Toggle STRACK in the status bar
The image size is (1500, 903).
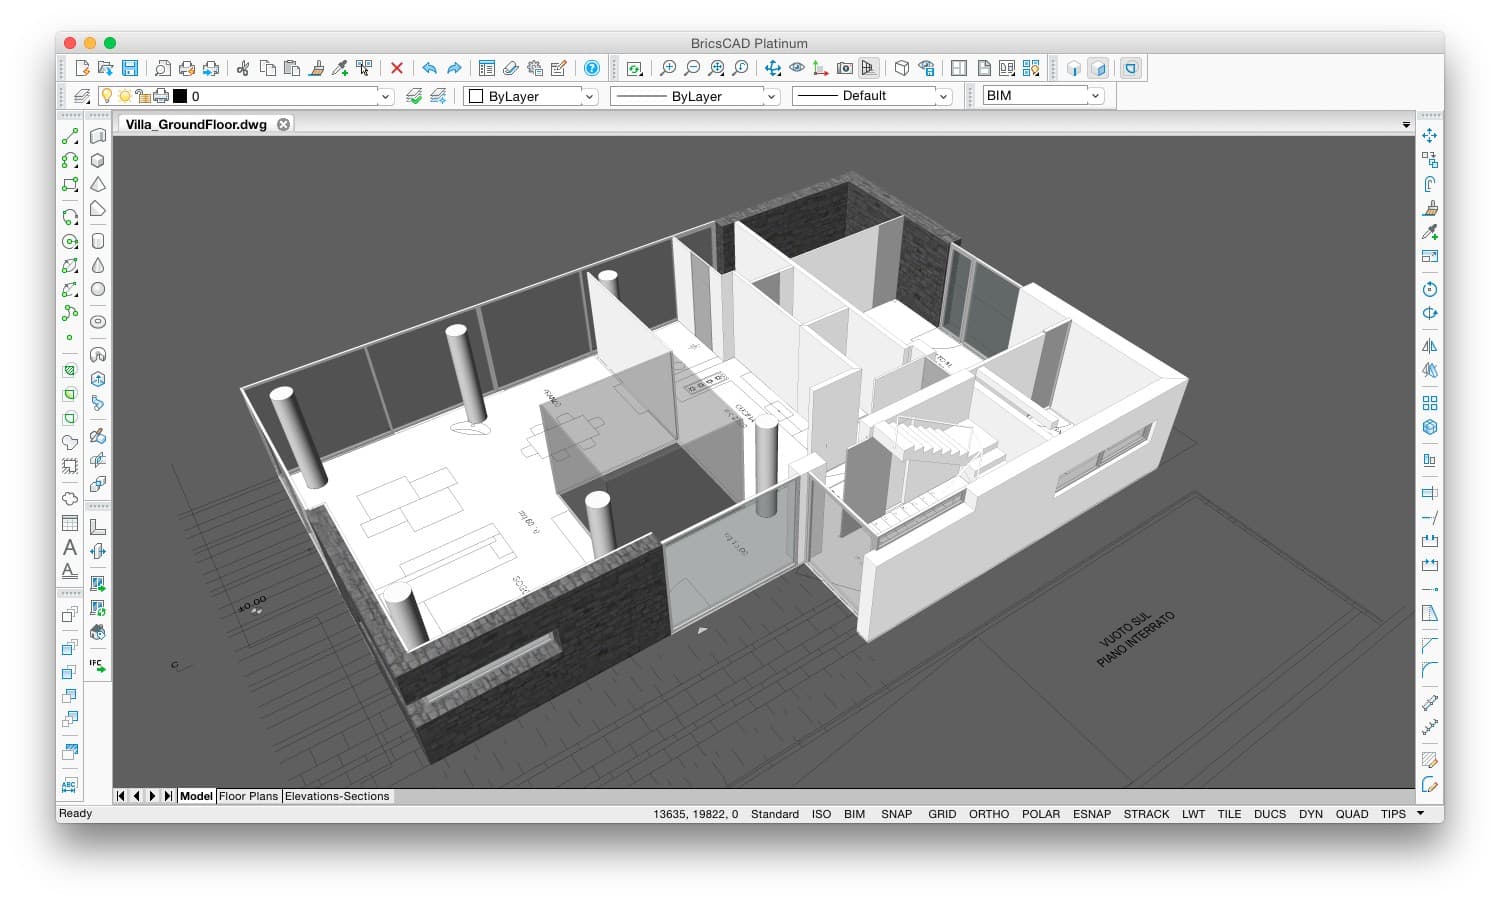pyautogui.click(x=1146, y=814)
